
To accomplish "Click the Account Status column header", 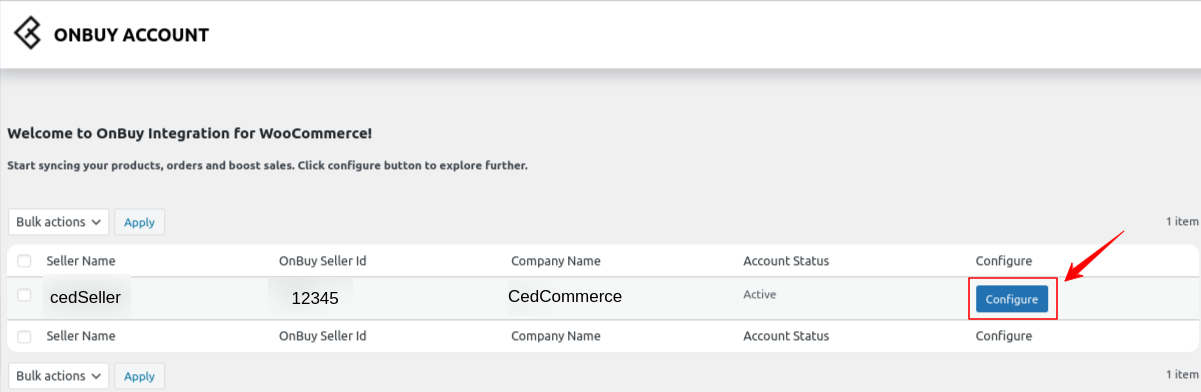I will click(786, 261).
